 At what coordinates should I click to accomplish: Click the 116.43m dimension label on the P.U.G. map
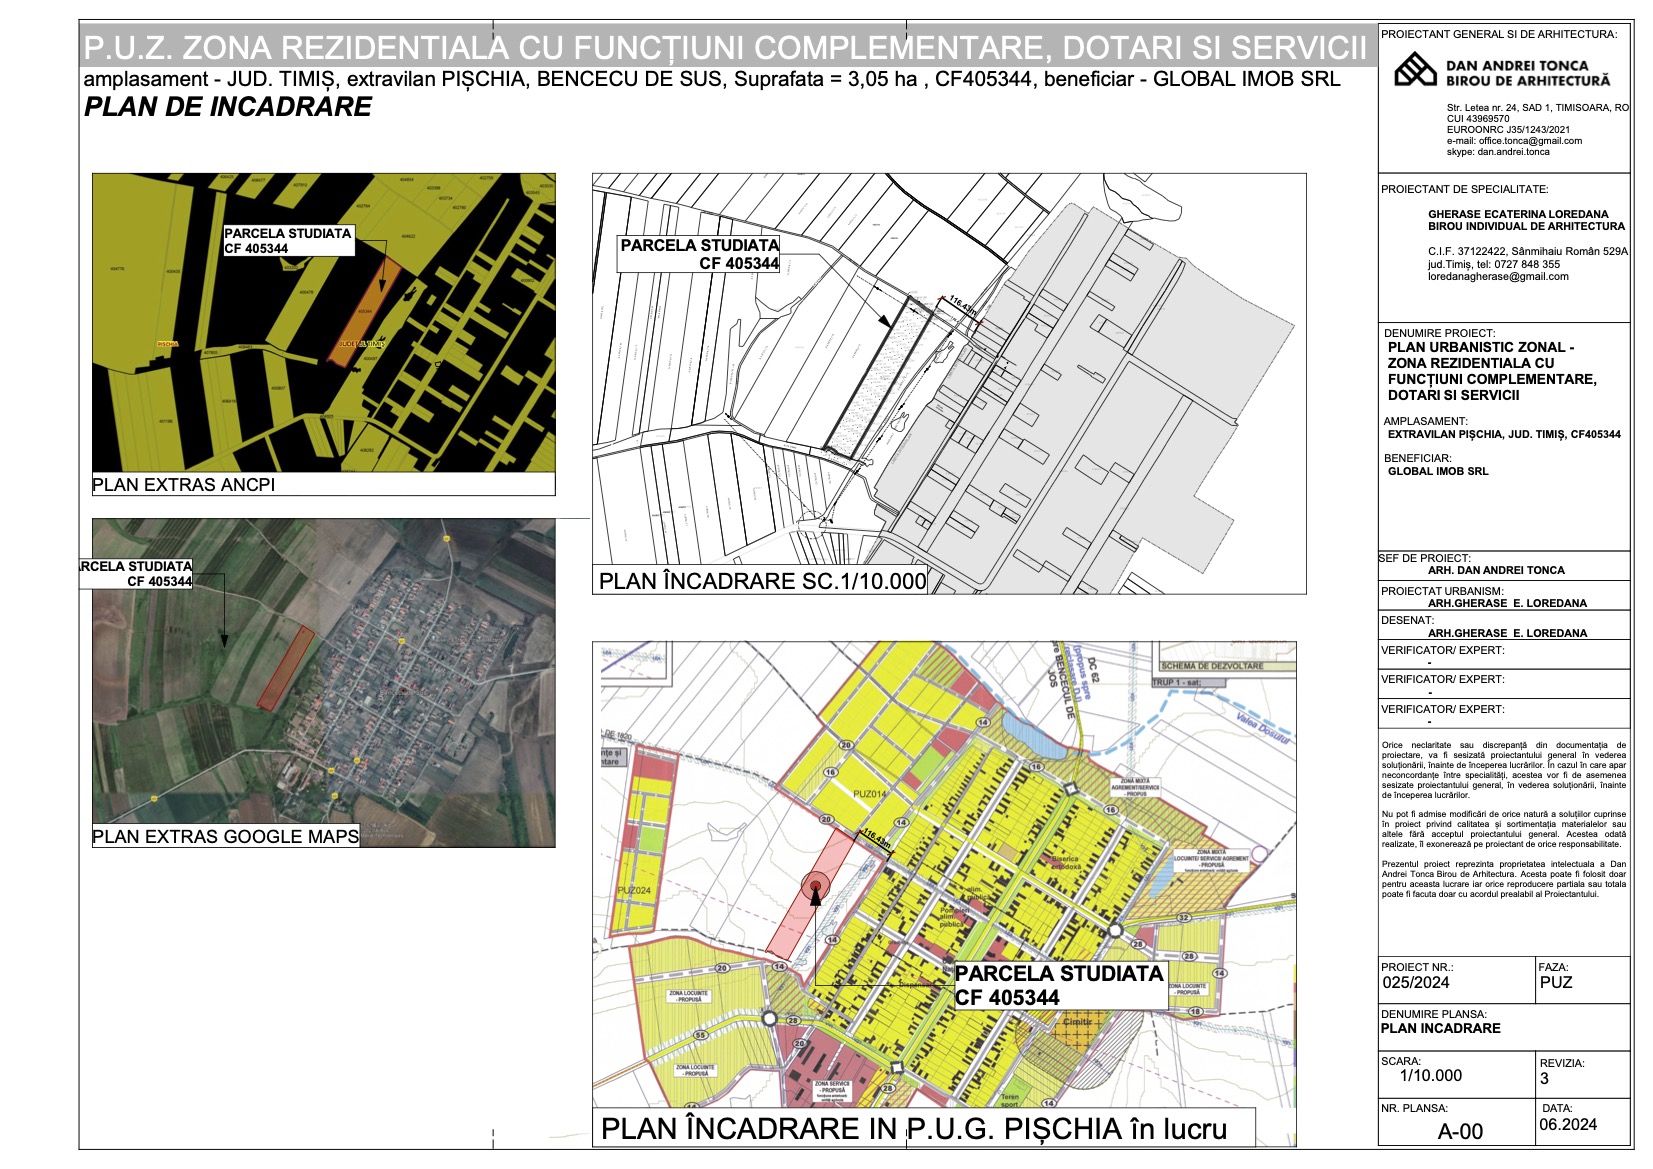click(875, 838)
